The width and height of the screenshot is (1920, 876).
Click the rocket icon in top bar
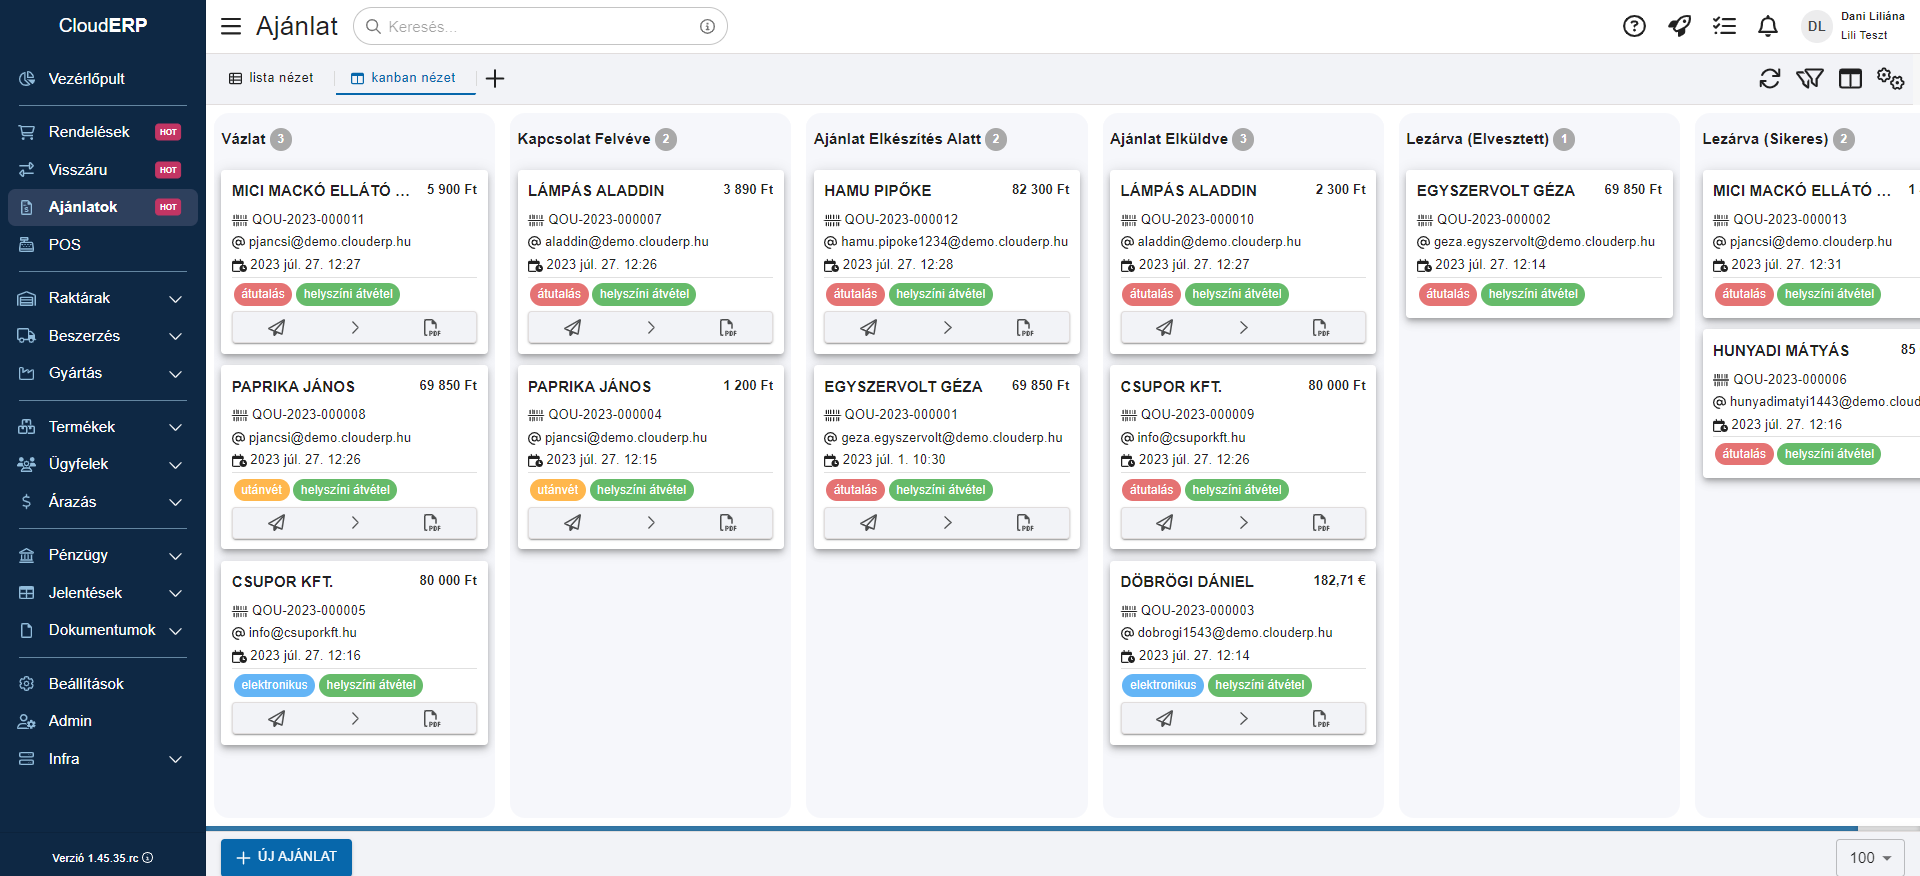[1679, 26]
